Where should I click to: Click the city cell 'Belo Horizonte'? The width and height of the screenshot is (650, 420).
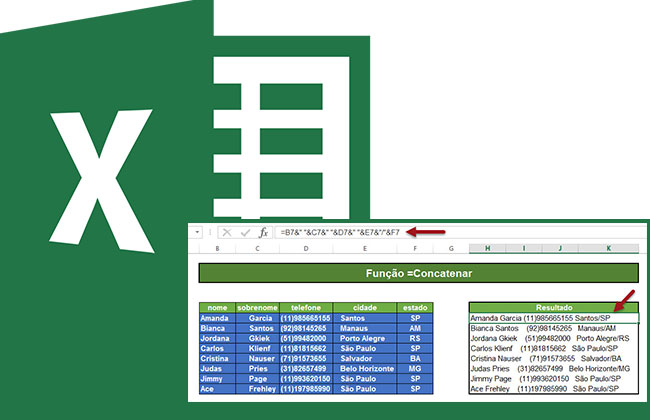365,369
